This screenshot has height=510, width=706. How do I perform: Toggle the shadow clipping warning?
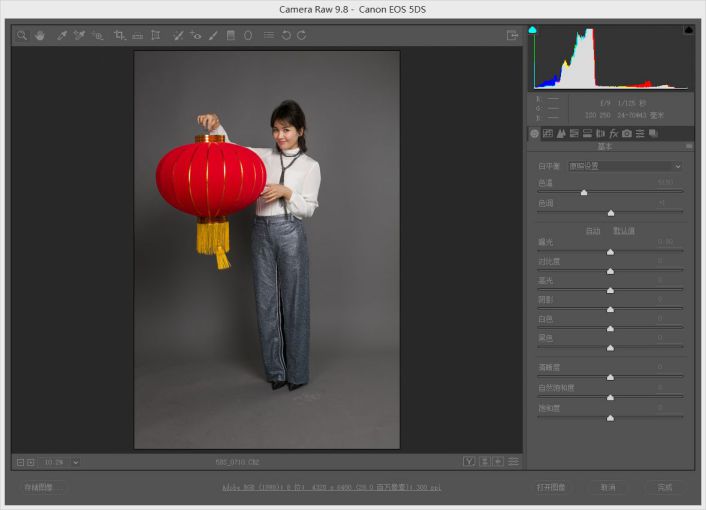pyautogui.click(x=533, y=30)
